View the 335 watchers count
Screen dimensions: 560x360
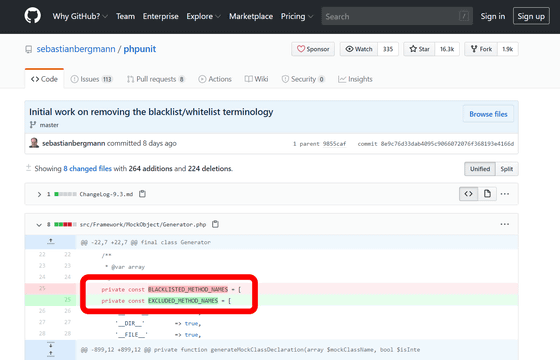click(x=388, y=49)
